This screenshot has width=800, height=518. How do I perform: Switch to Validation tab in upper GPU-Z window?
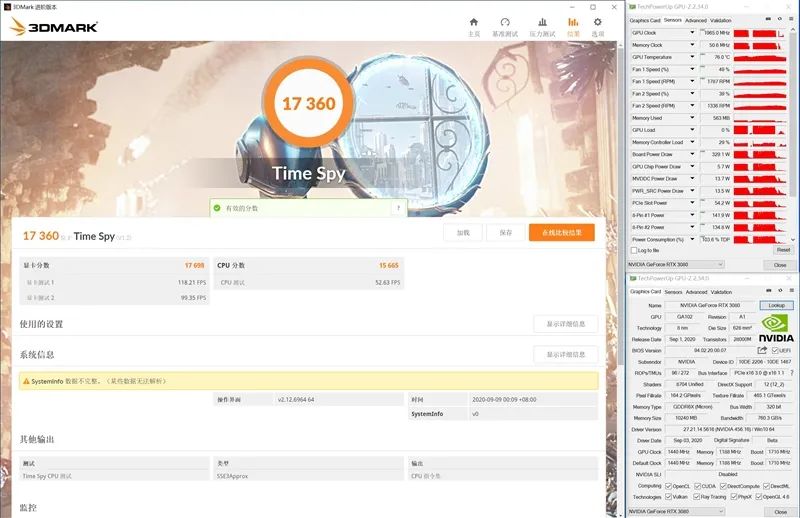pyautogui.click(x=721, y=20)
